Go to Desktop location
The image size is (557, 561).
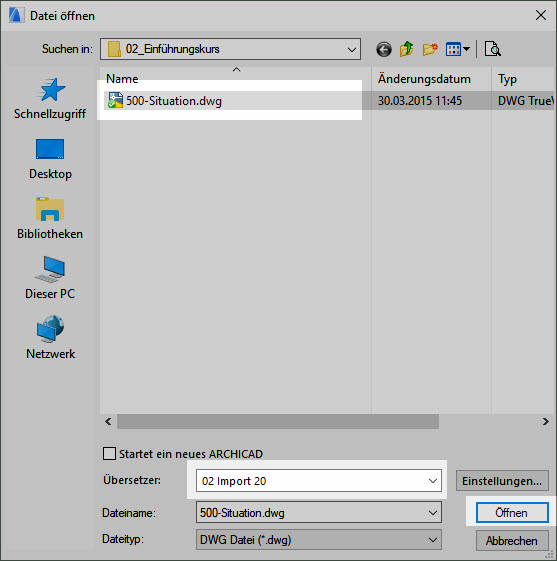(x=50, y=159)
